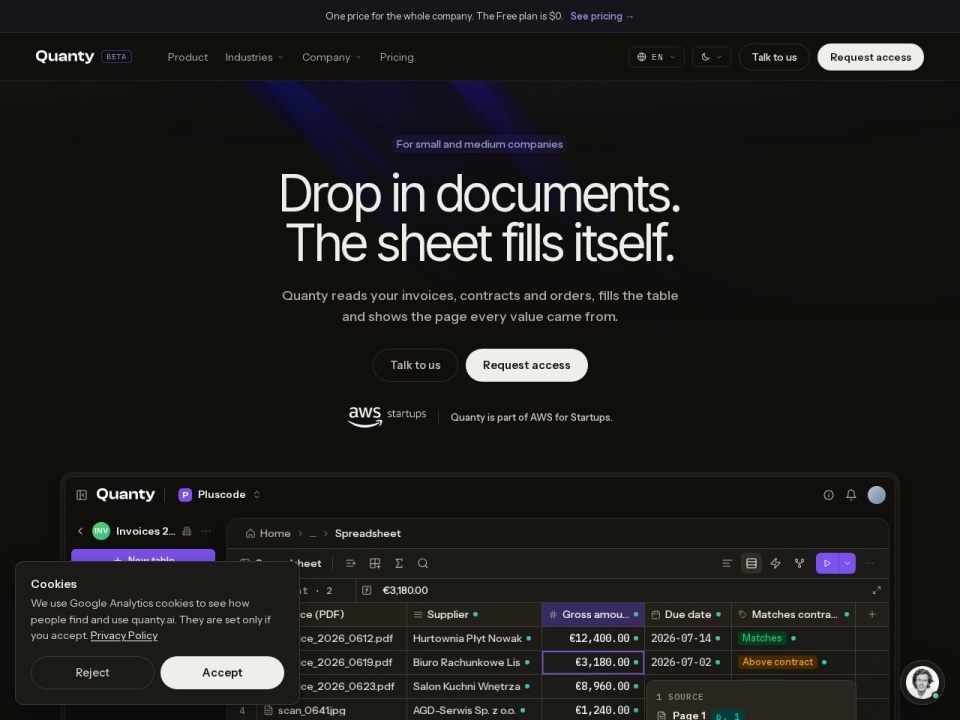Click the 2026-07-02 due date cell
Viewport: 960px width, 720px height.
pyautogui.click(x=688, y=662)
